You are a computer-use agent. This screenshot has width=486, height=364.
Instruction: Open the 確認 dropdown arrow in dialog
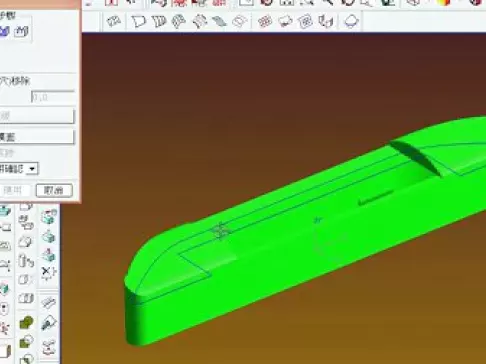pos(32,169)
